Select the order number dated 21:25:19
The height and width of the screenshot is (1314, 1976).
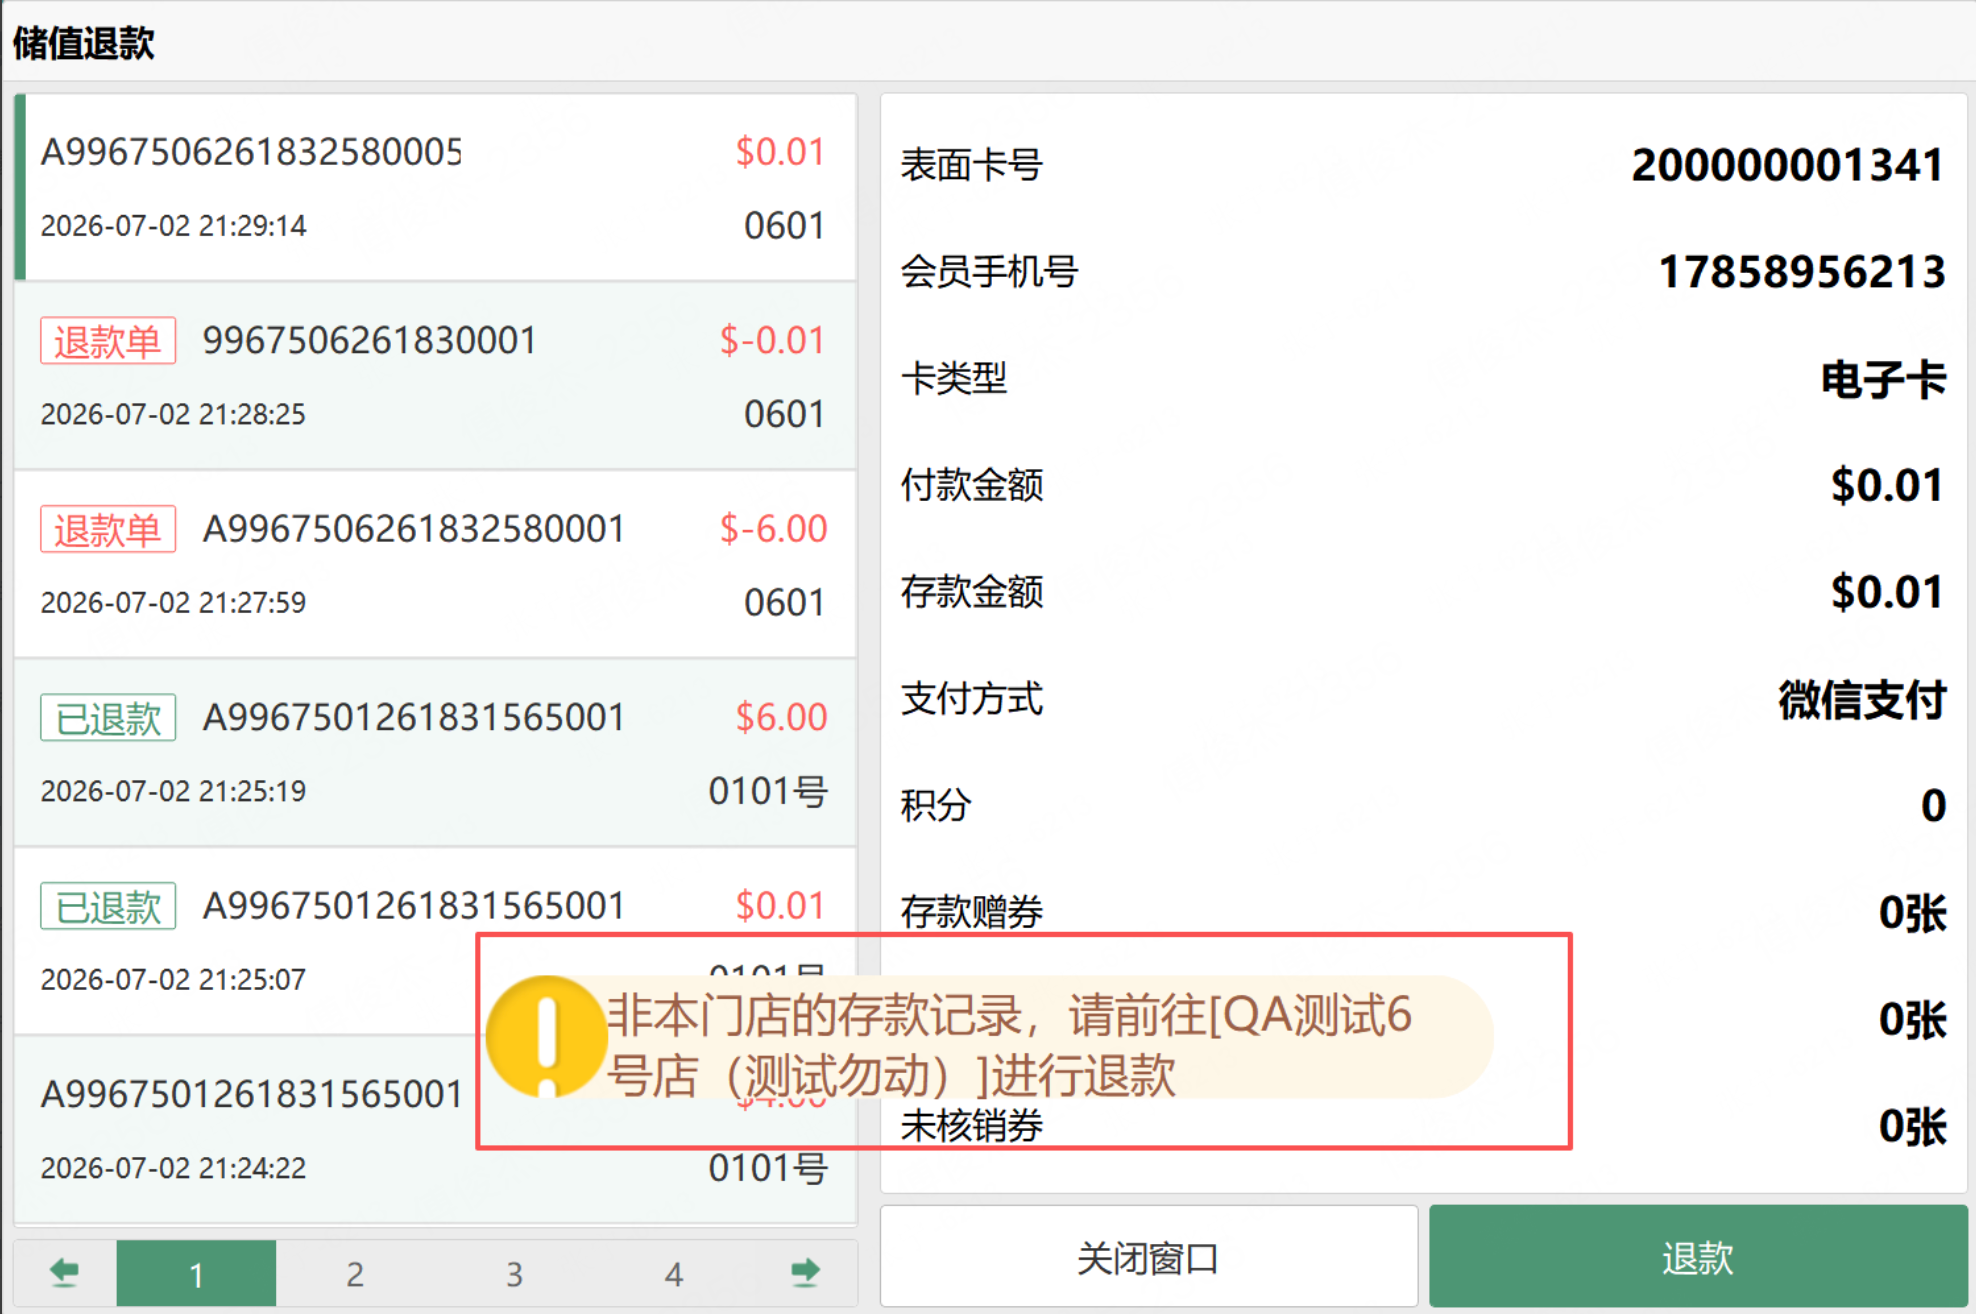click(x=414, y=717)
